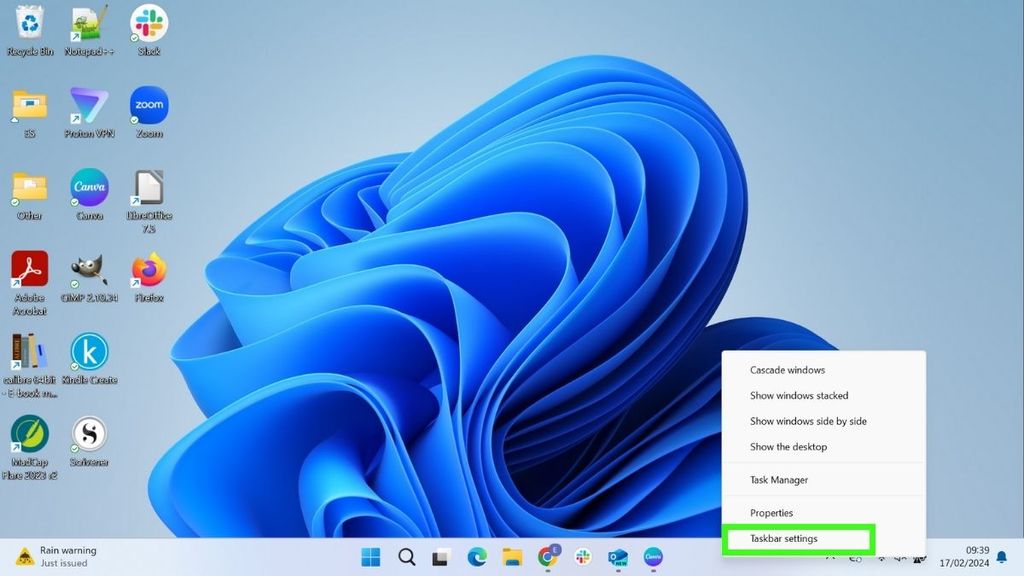This screenshot has width=1024, height=576.
Task: Open the notifications bell in system tray
Action: pos(1001,557)
